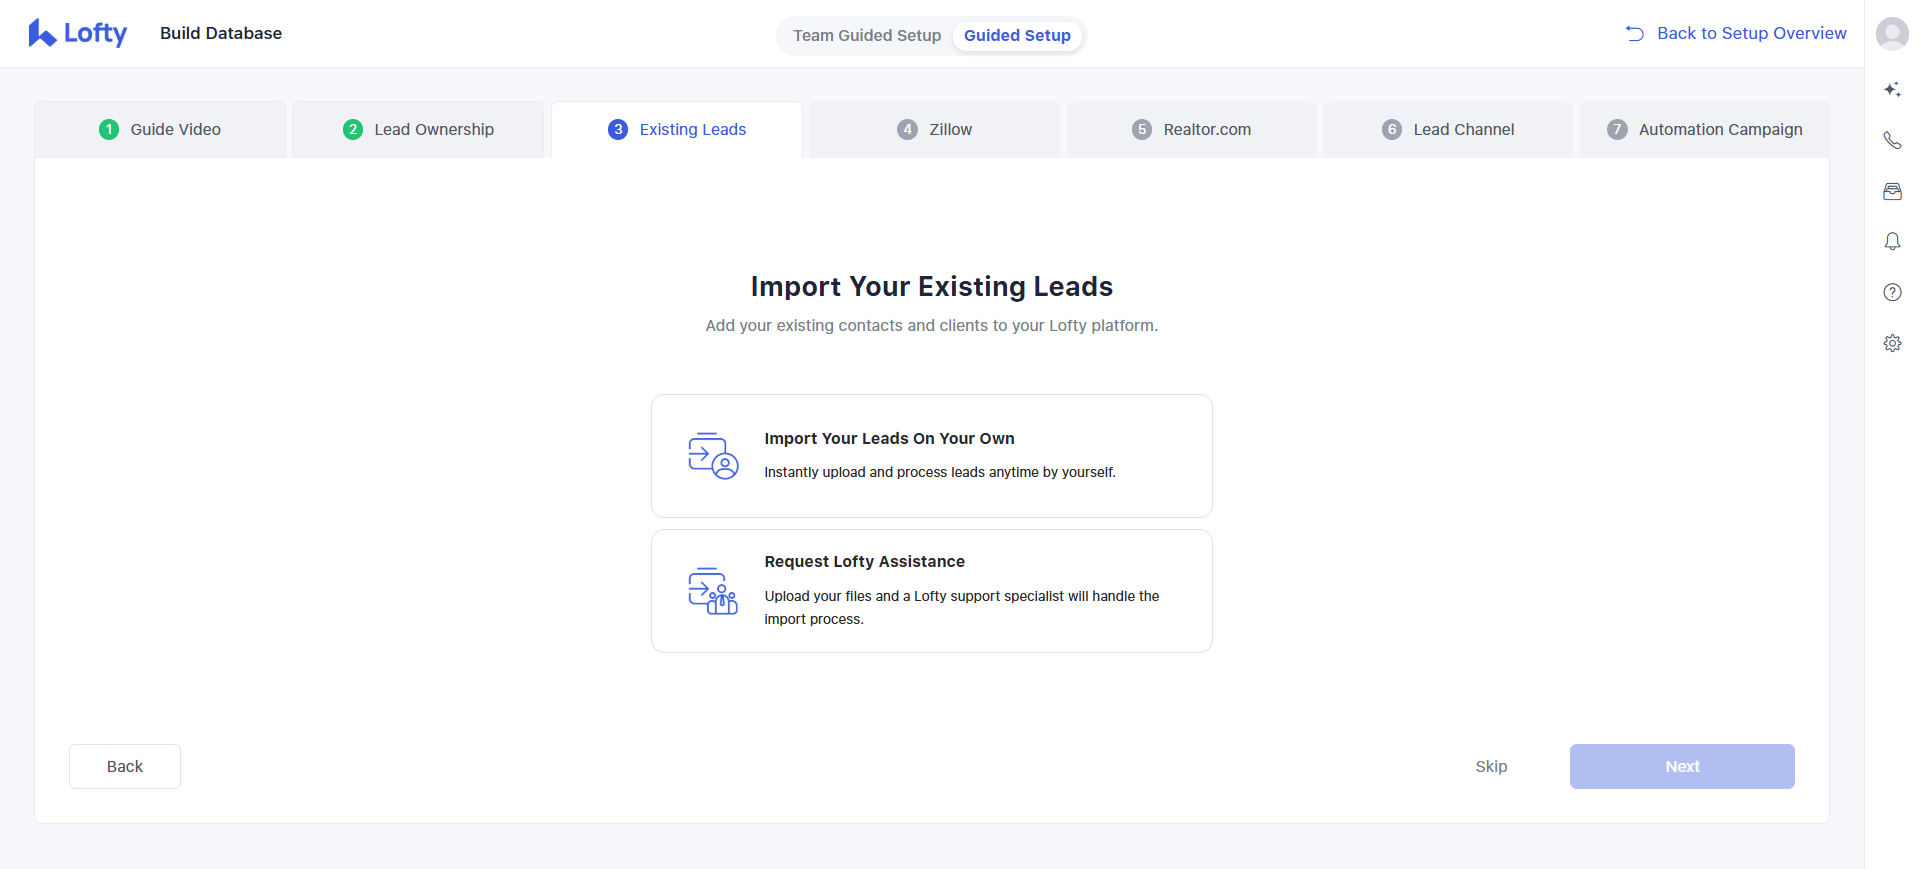The width and height of the screenshot is (1920, 869).
Task: Open the settings gear icon
Action: [x=1892, y=343]
